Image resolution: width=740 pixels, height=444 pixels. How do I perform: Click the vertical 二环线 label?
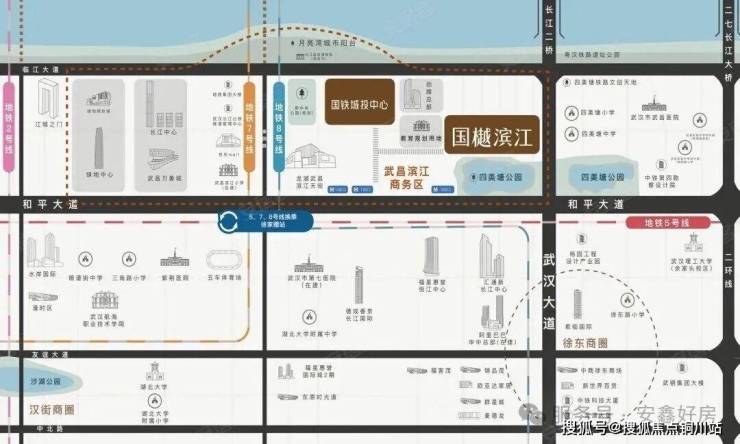729,271
